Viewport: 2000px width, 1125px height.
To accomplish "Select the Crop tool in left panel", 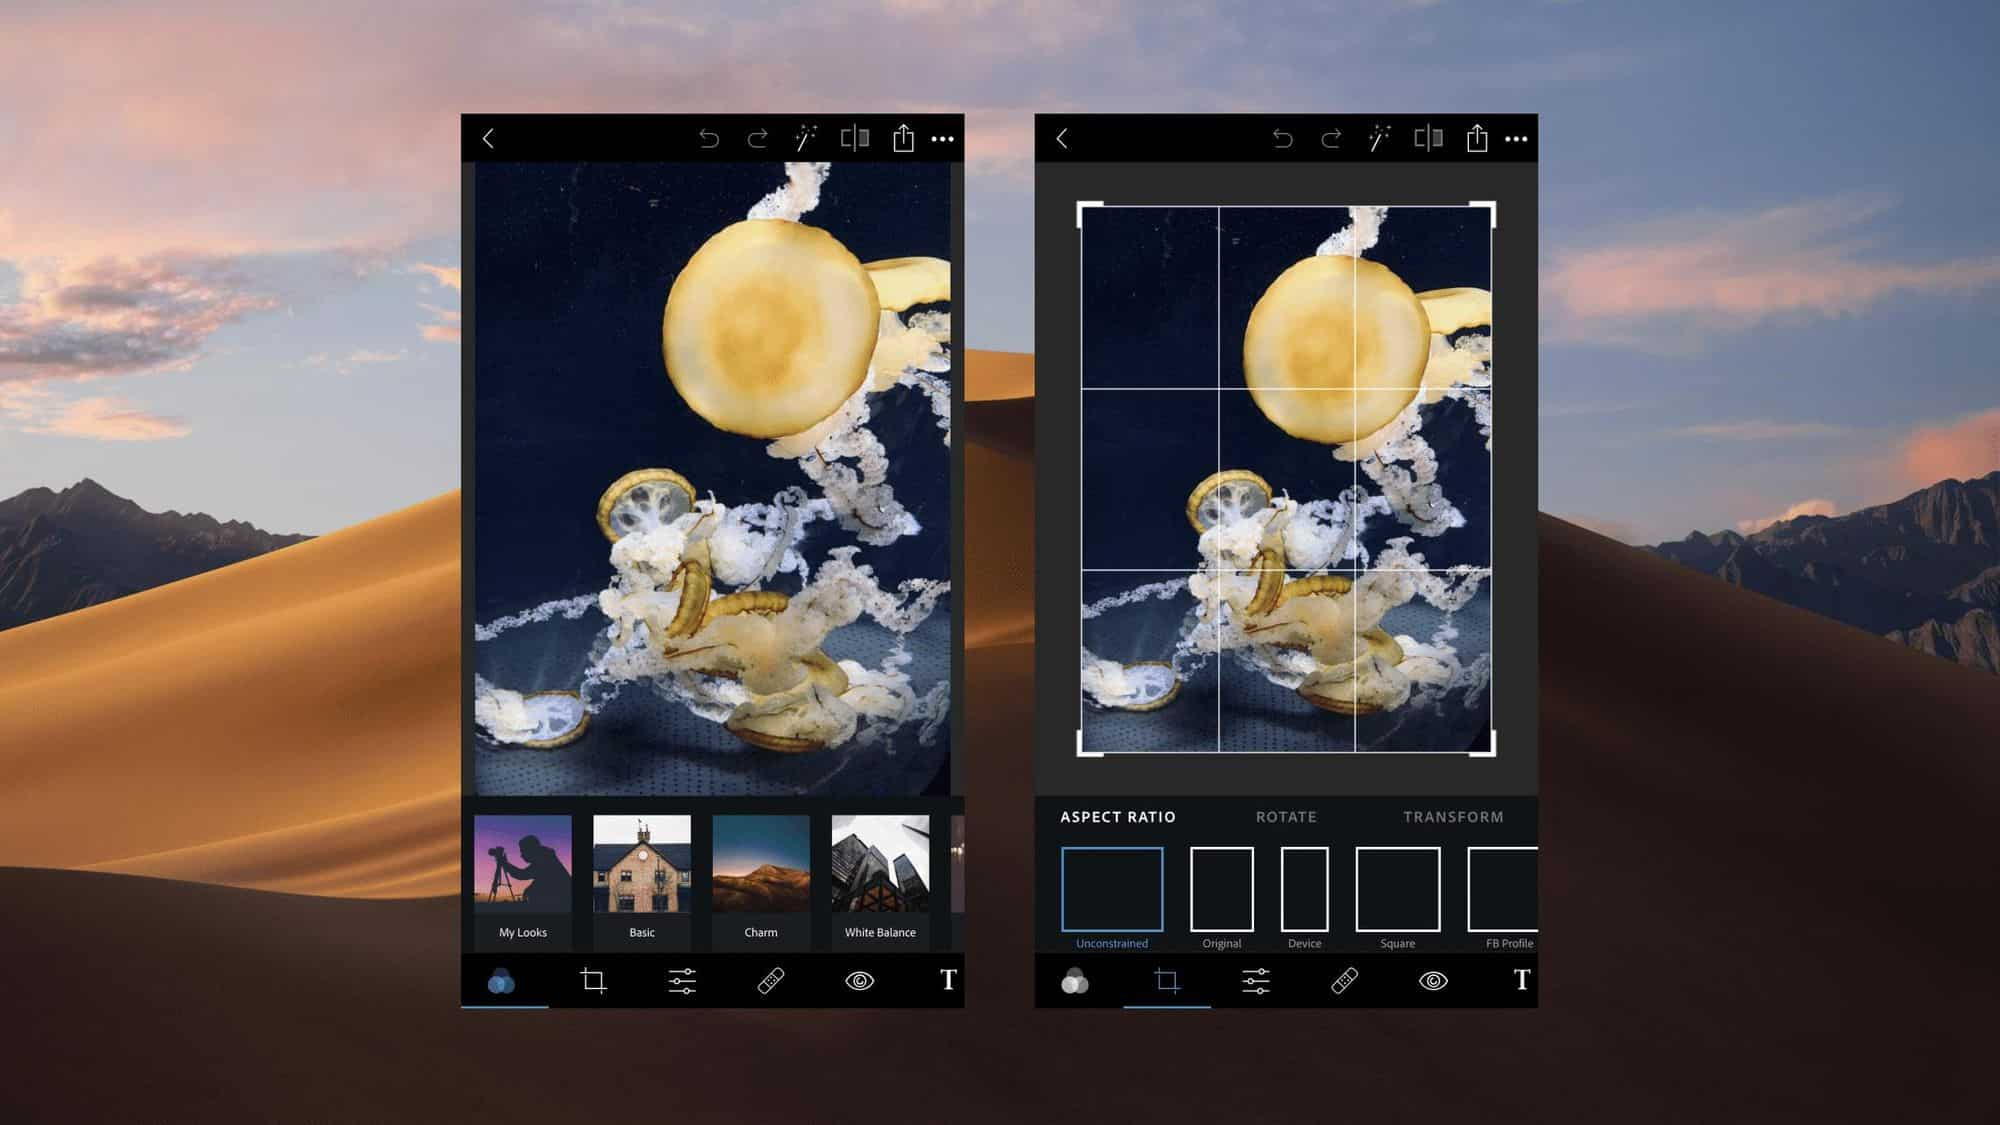I will tap(592, 979).
